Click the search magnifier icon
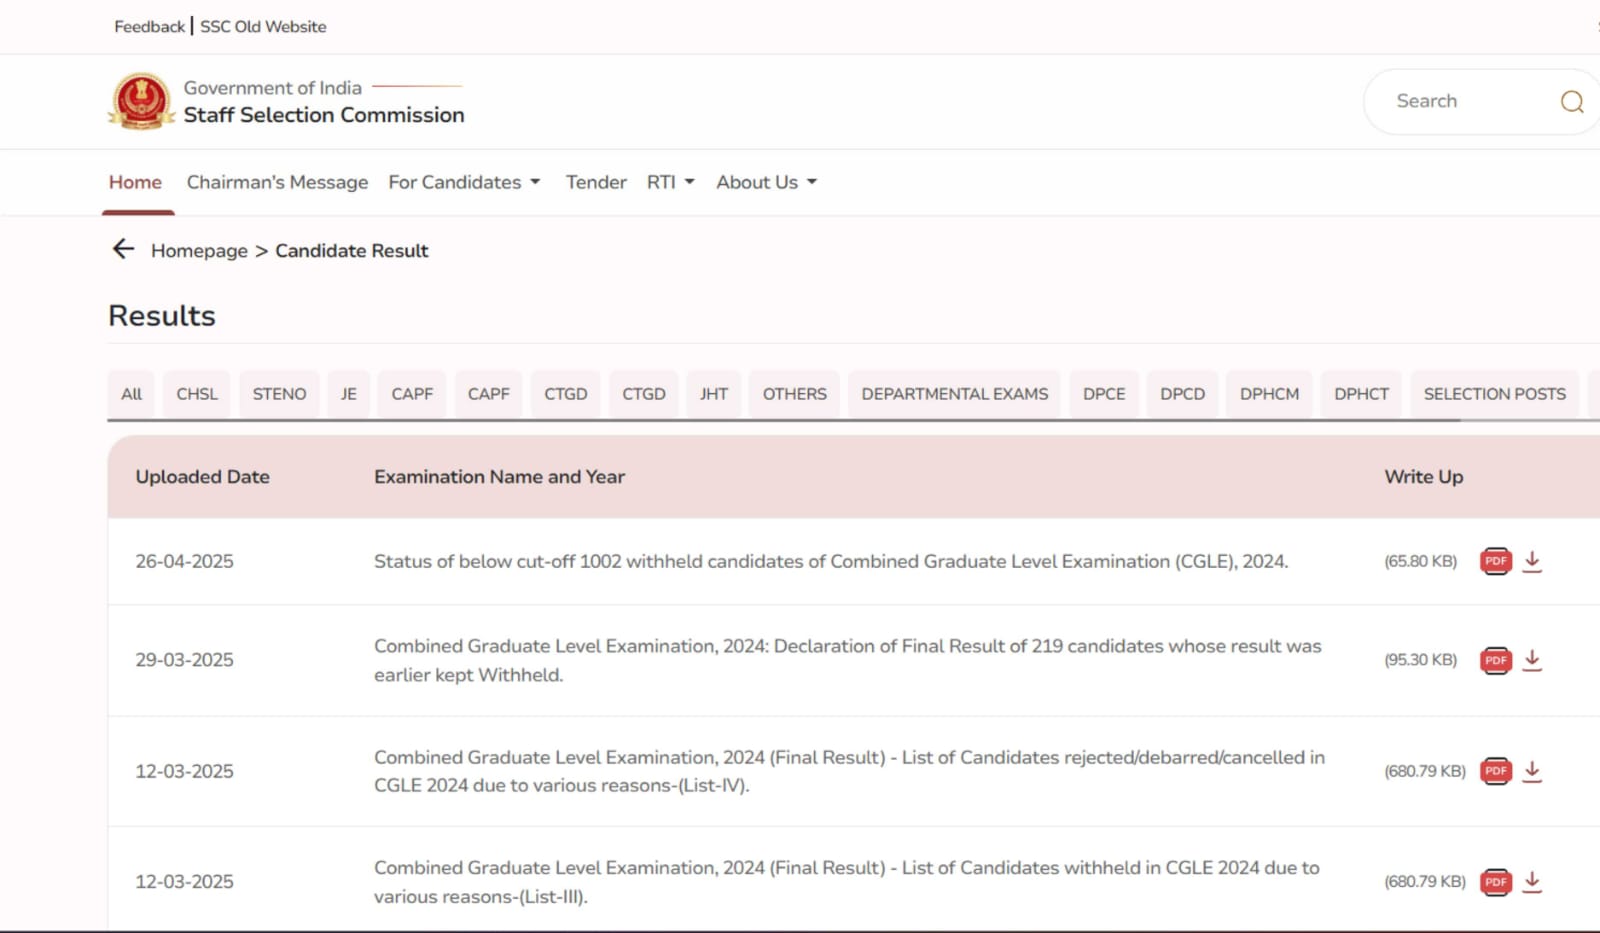Viewport: 1600px width, 933px height. [x=1572, y=102]
